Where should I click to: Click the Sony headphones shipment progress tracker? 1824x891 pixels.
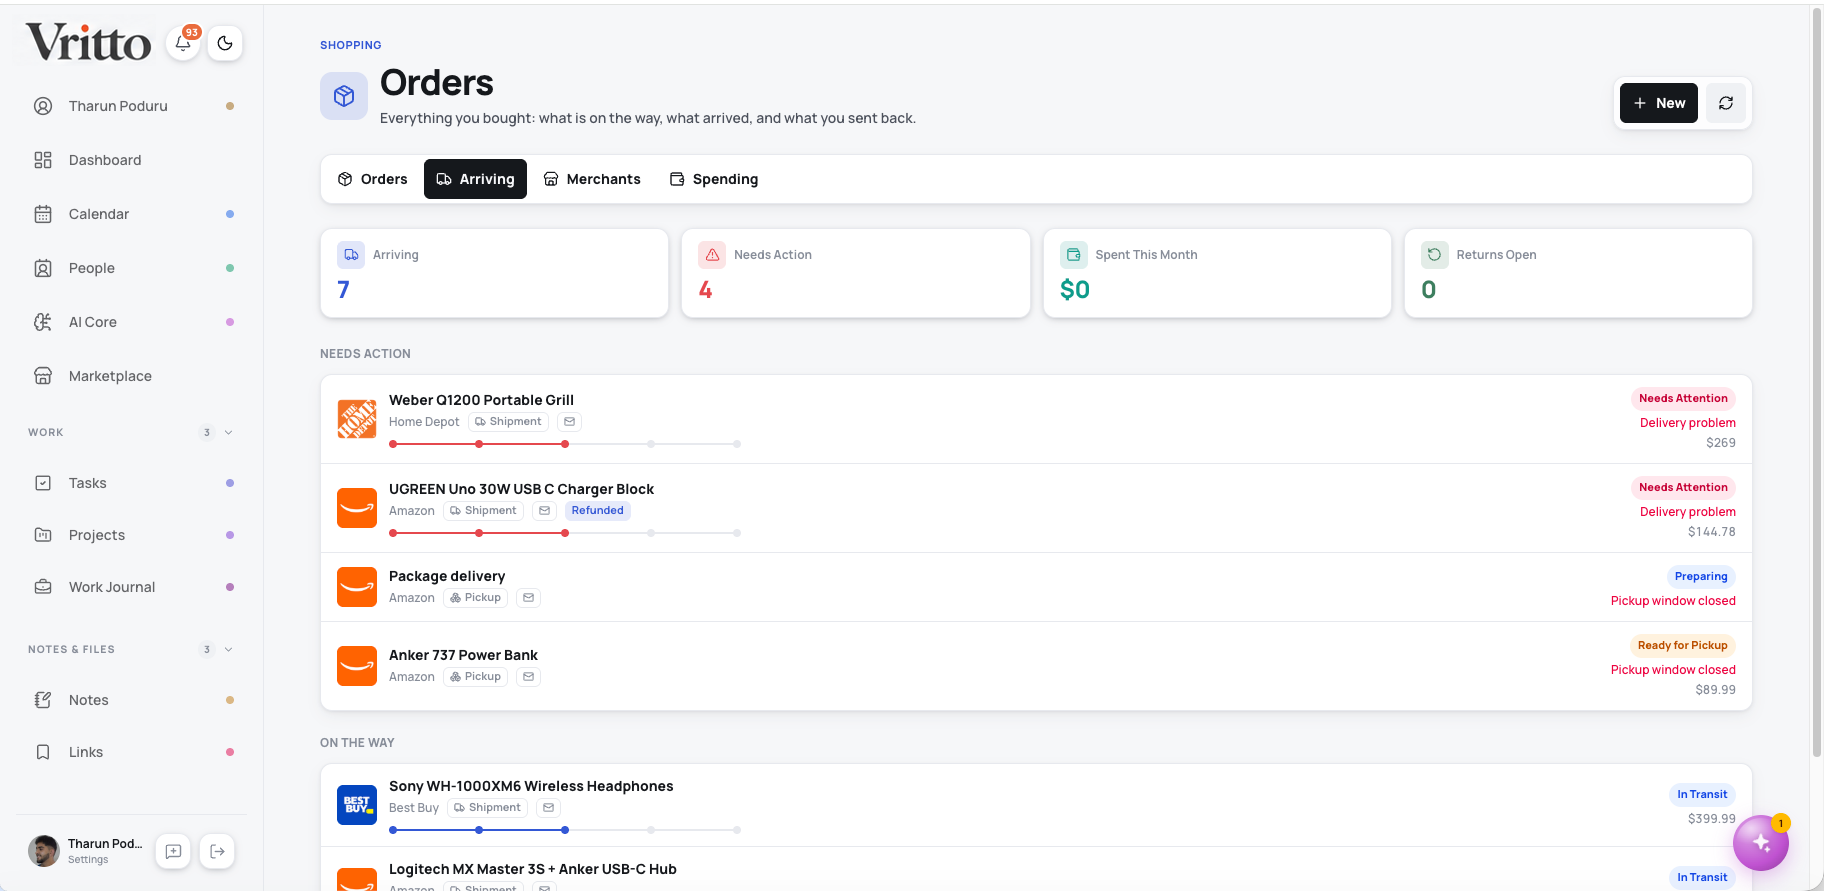[x=565, y=830]
